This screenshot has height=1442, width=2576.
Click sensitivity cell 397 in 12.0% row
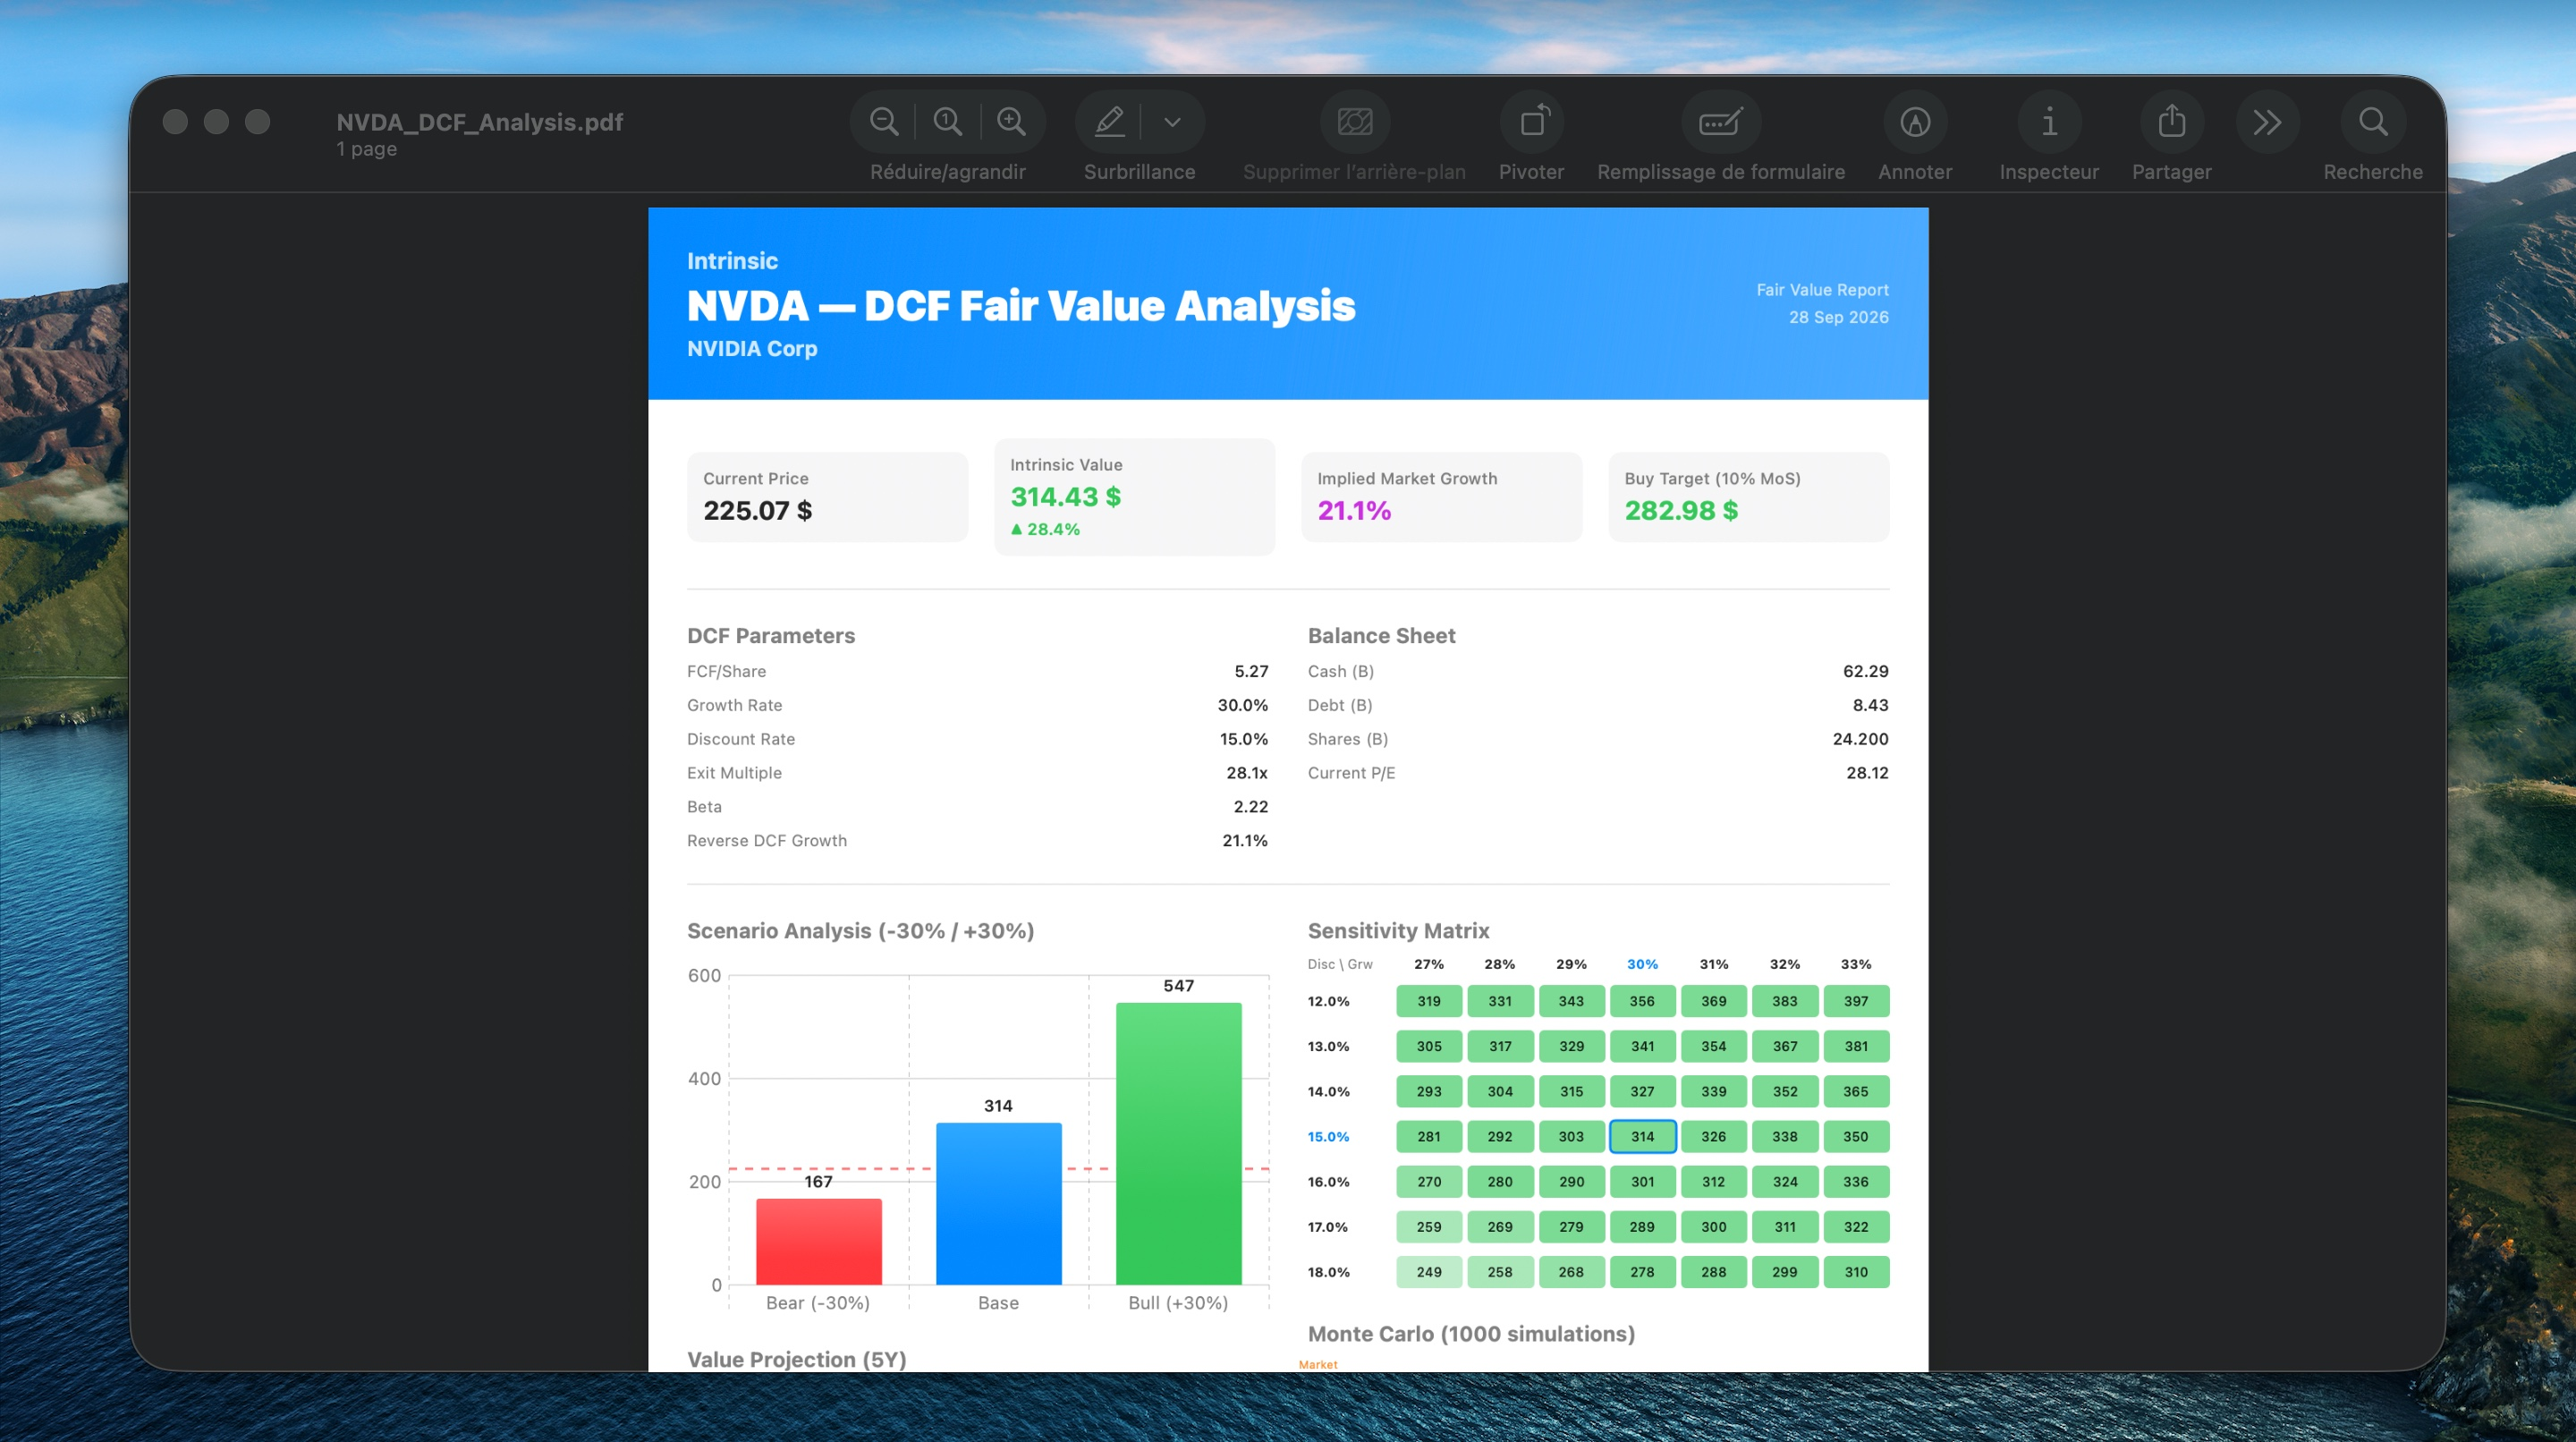1855,1001
